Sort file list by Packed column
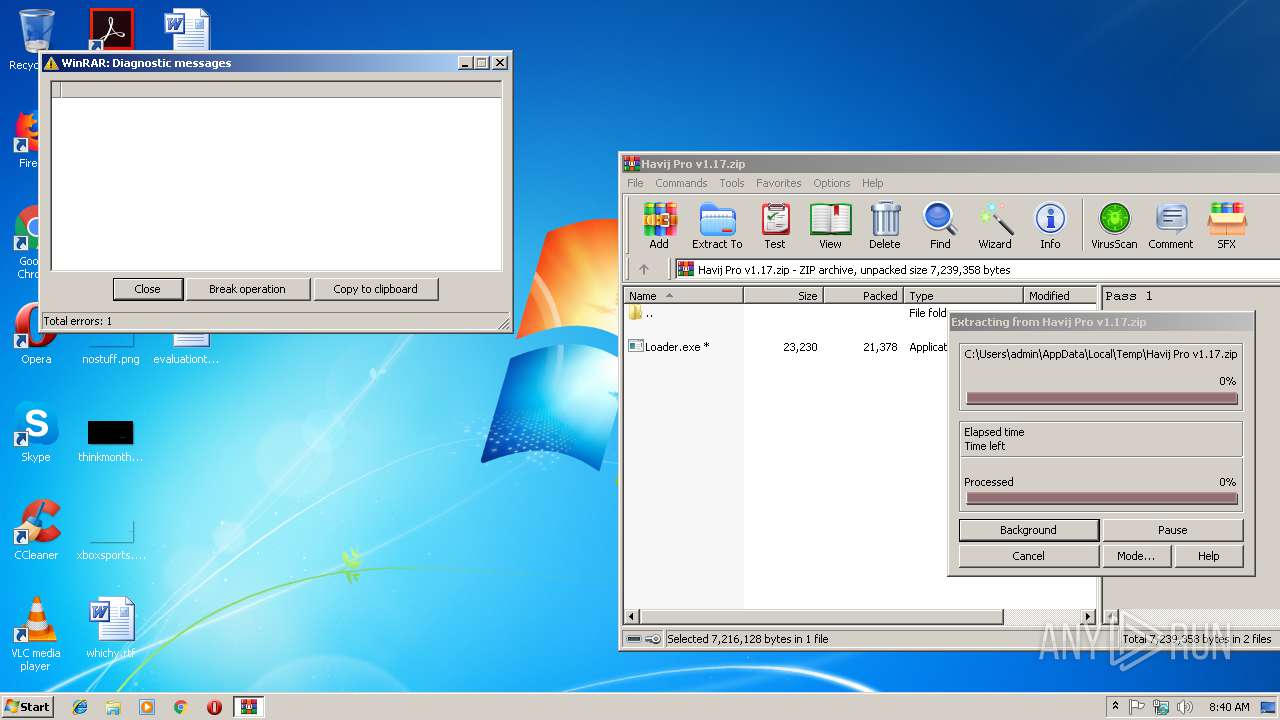This screenshot has height=720, width=1280. (x=864, y=296)
